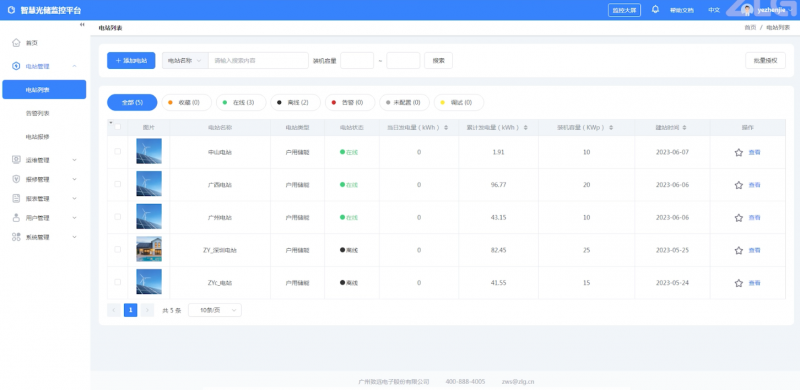Sort by 累计发电量 column sort arrows
Image resolution: width=800 pixels, height=390 pixels.
pos(526,127)
